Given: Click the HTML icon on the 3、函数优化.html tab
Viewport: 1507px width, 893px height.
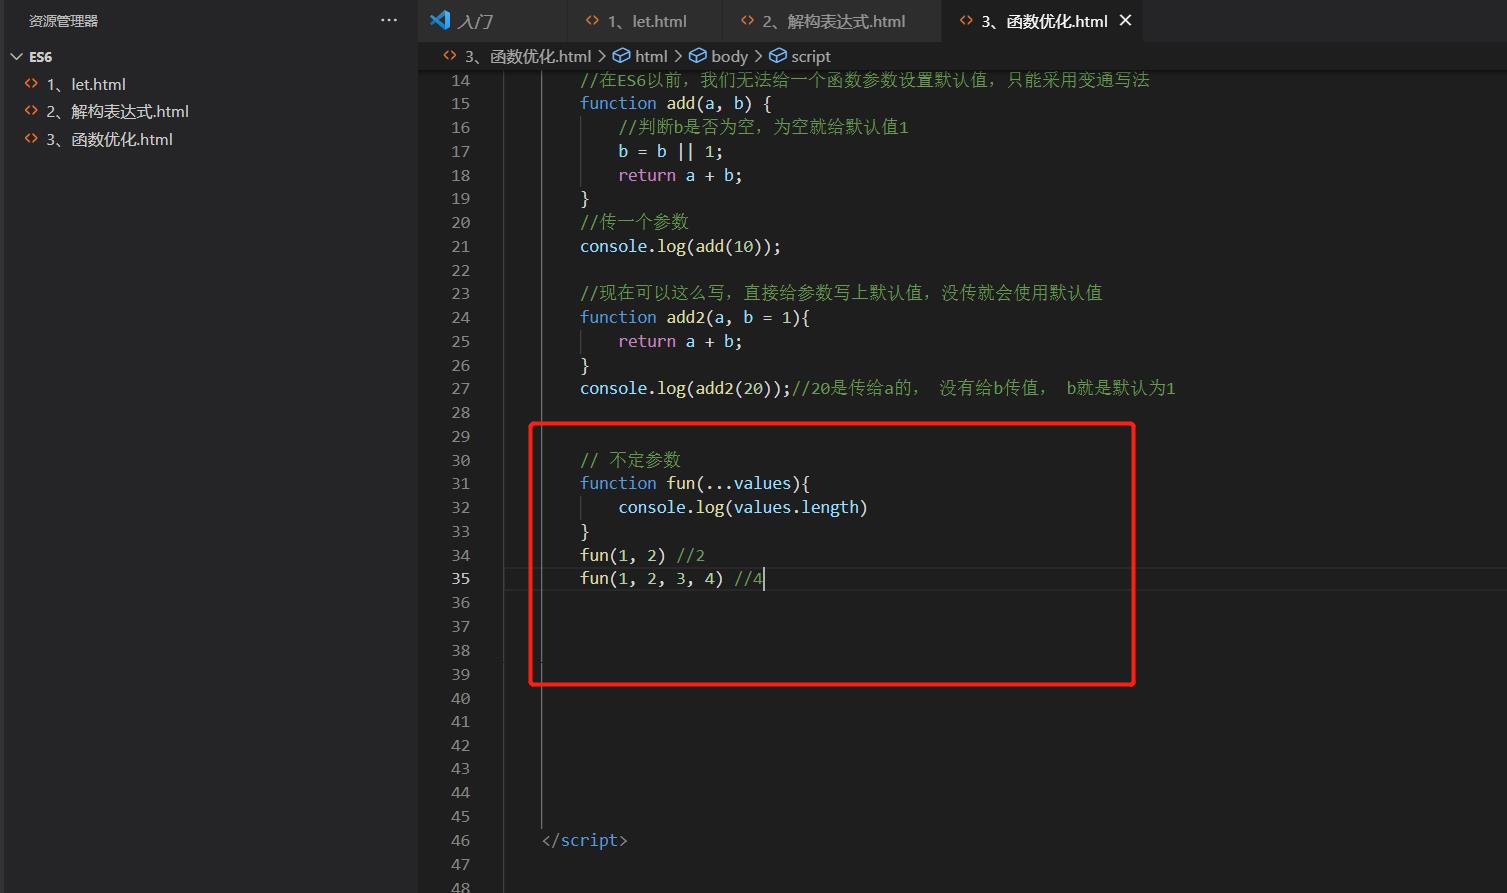Looking at the screenshot, I should click(x=966, y=20).
